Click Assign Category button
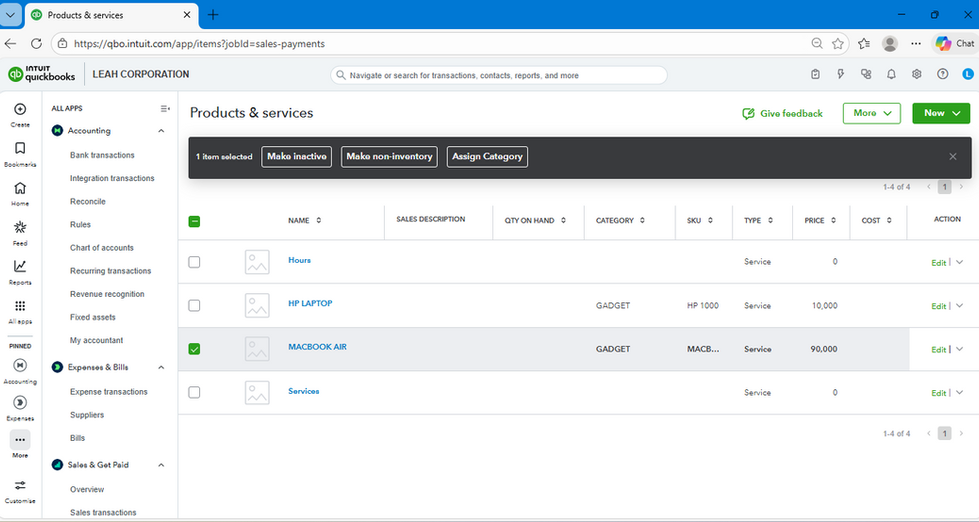 pos(487,157)
